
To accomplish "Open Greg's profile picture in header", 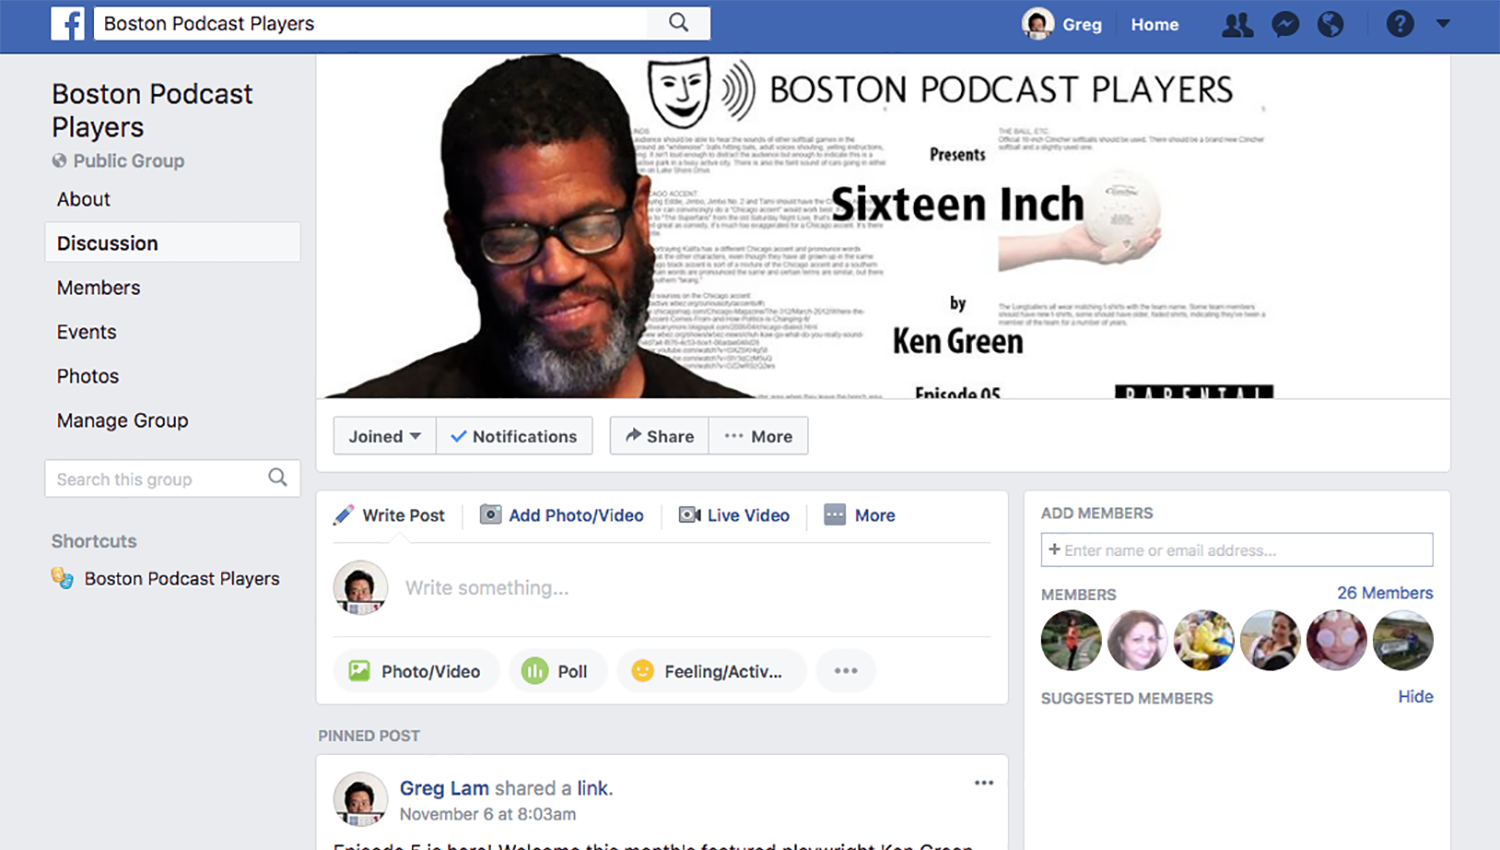I will [x=1037, y=23].
